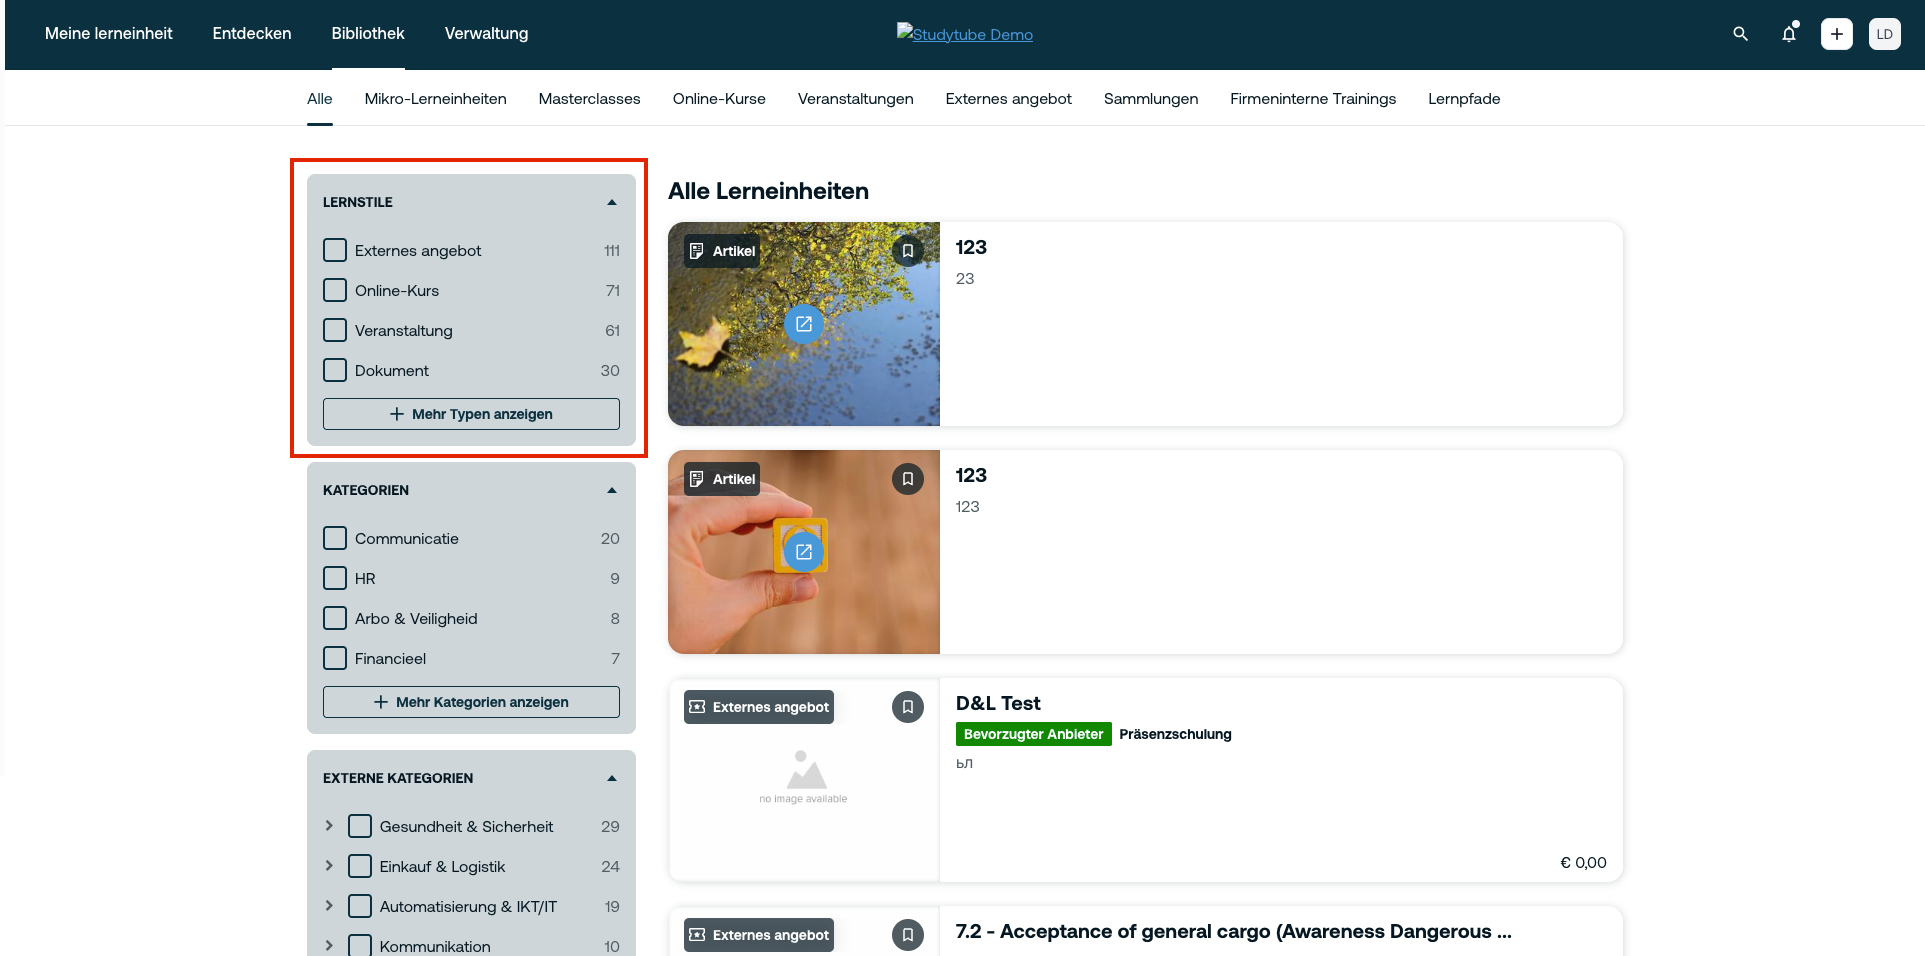Check the Externes angebot learning style filter
Screen dimensions: 1925x956
pos(335,250)
